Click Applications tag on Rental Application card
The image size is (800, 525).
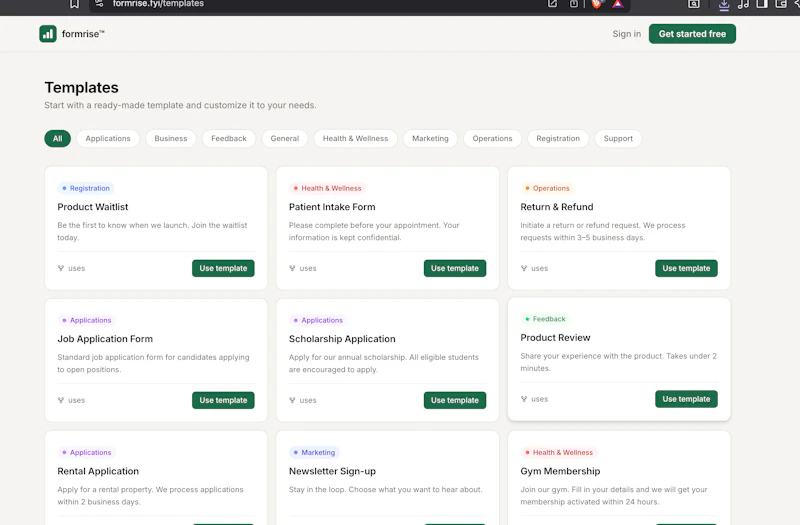tap(86, 453)
